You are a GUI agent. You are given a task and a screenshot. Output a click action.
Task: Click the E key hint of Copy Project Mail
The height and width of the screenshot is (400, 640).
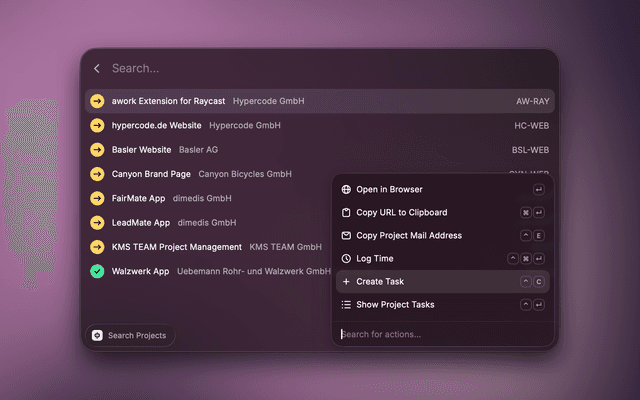539,236
